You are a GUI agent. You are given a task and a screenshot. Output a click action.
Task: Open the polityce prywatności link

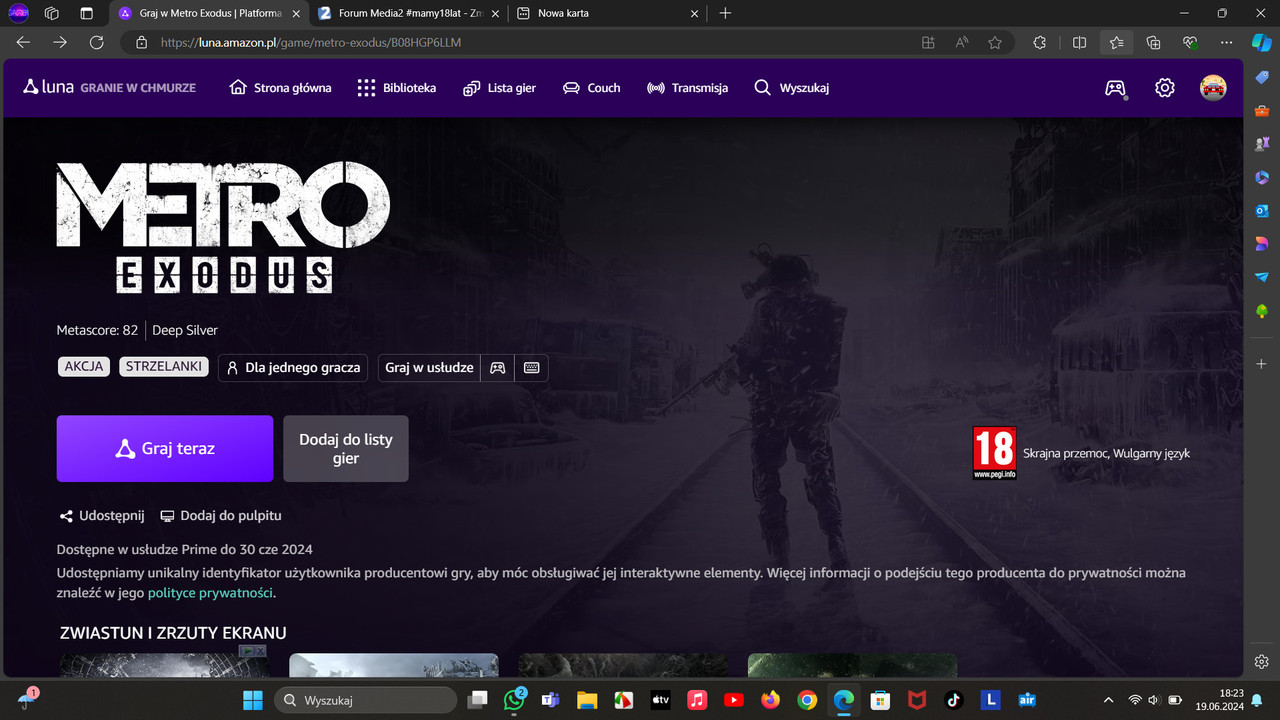[210, 593]
